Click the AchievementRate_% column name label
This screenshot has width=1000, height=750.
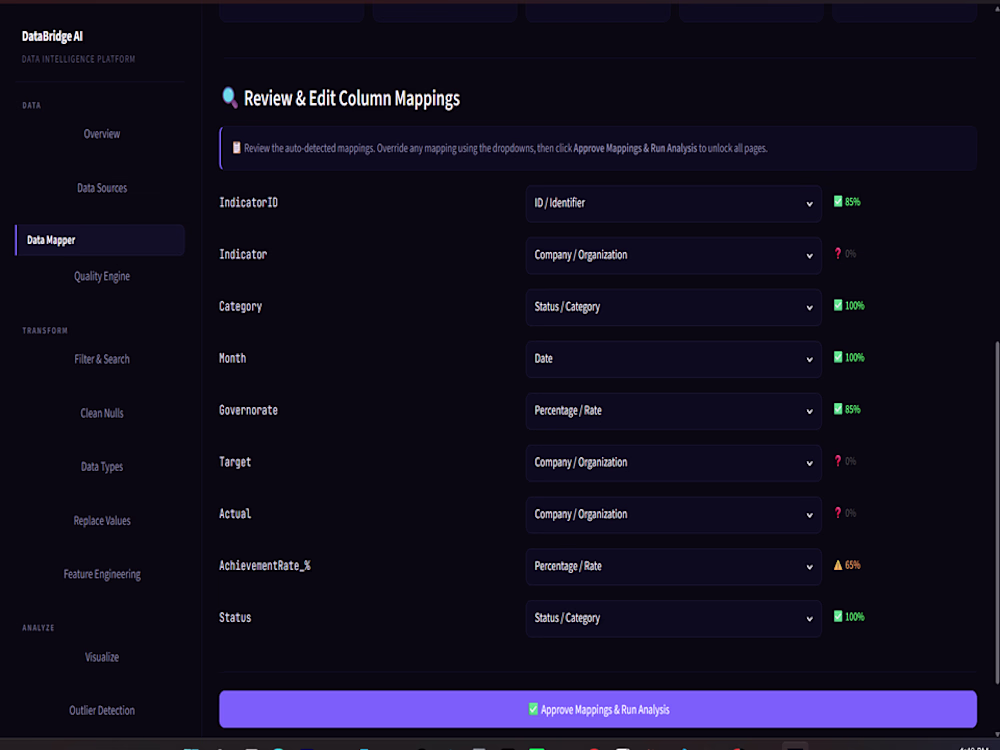click(265, 566)
